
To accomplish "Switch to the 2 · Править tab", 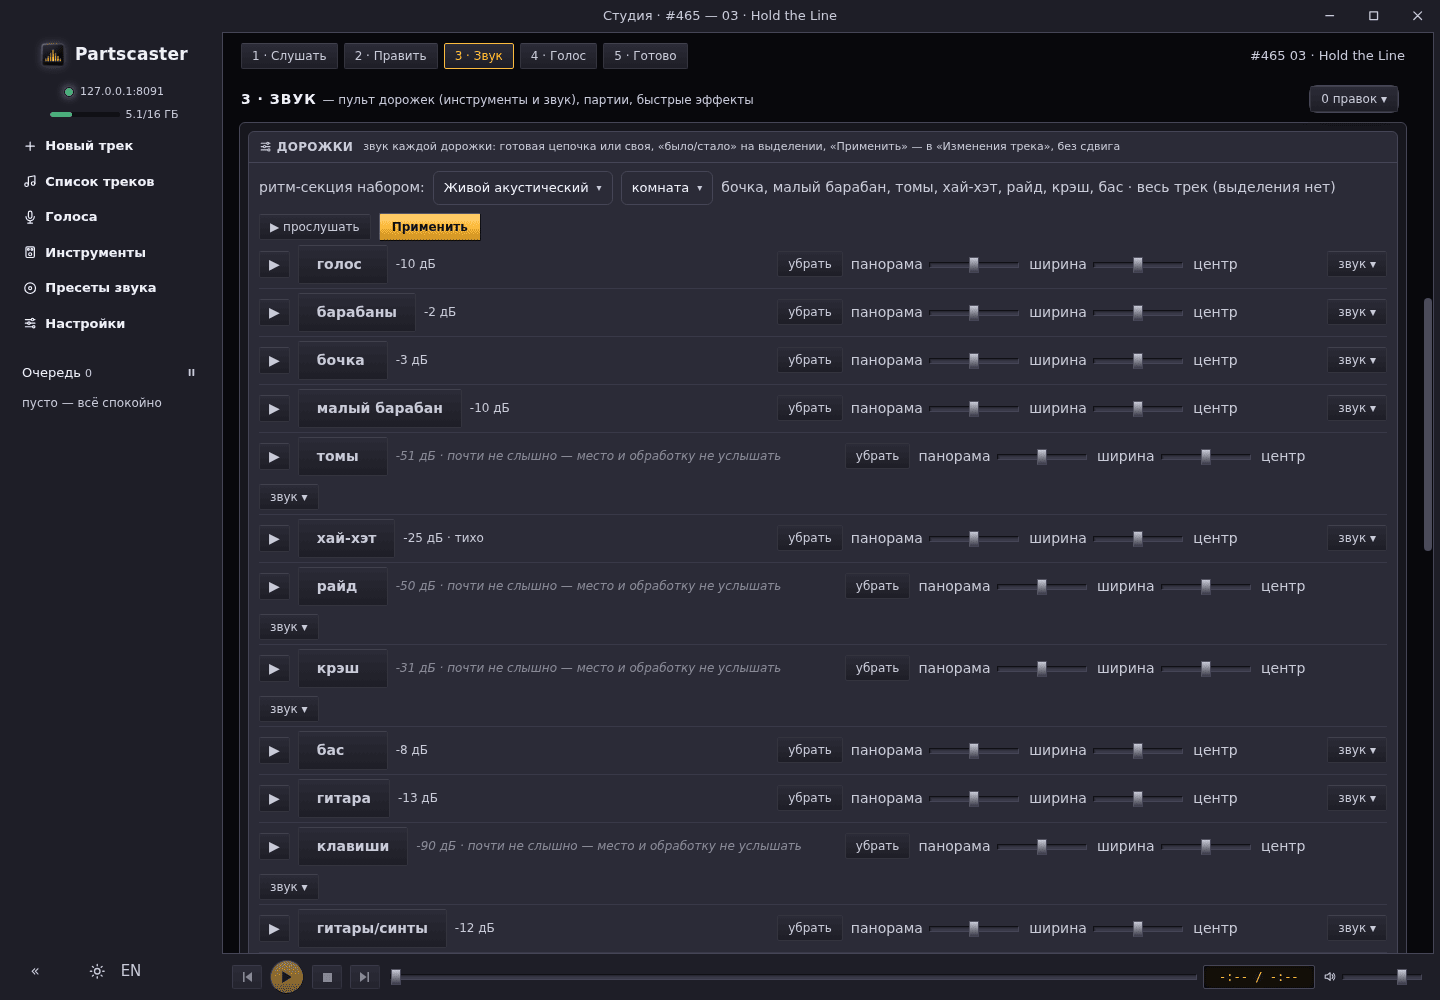I will (391, 56).
